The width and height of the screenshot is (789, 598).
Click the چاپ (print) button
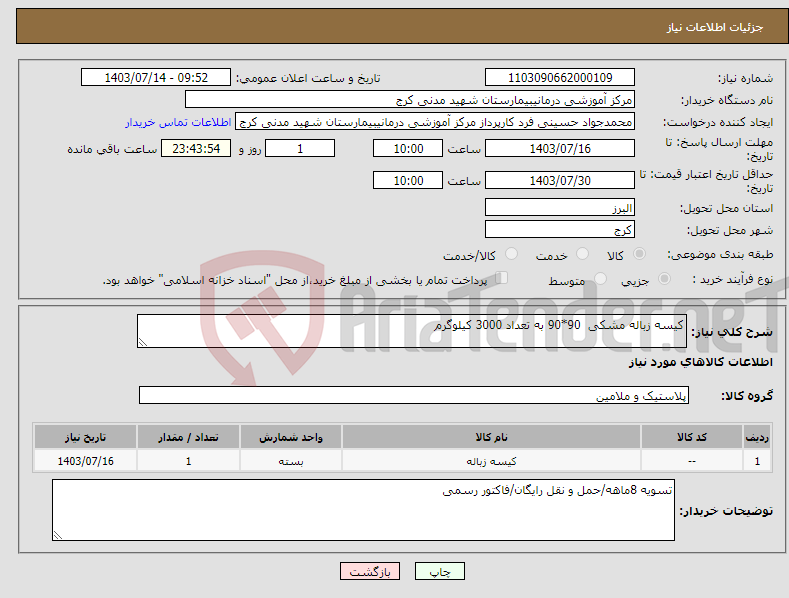(x=439, y=571)
